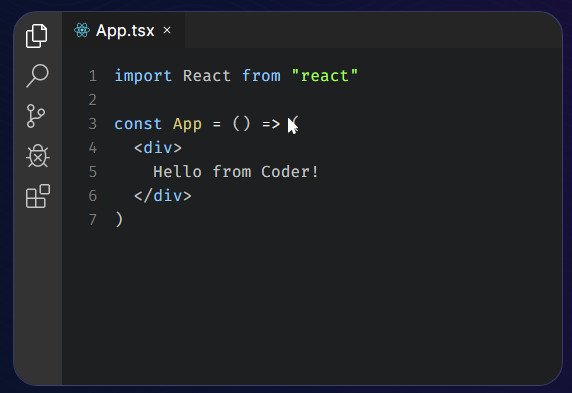Open the Search magnifier icon
Image resolution: width=572 pixels, height=393 pixels.
click(37, 76)
